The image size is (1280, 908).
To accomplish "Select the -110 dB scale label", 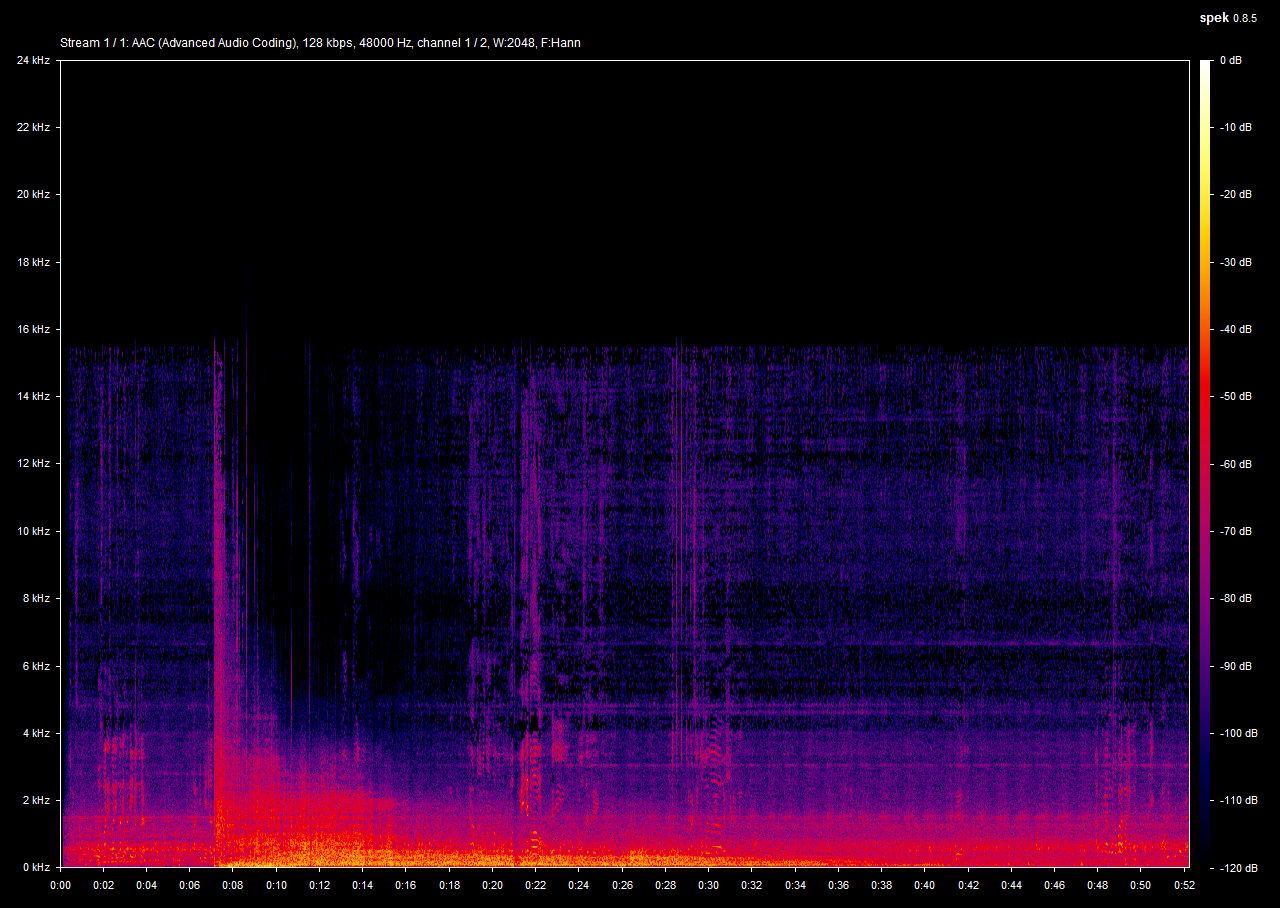I will 1237,800.
